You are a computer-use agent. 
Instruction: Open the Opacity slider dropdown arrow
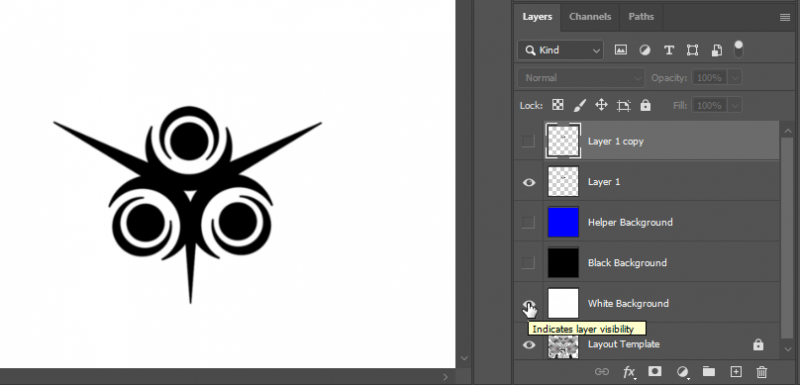pos(735,78)
